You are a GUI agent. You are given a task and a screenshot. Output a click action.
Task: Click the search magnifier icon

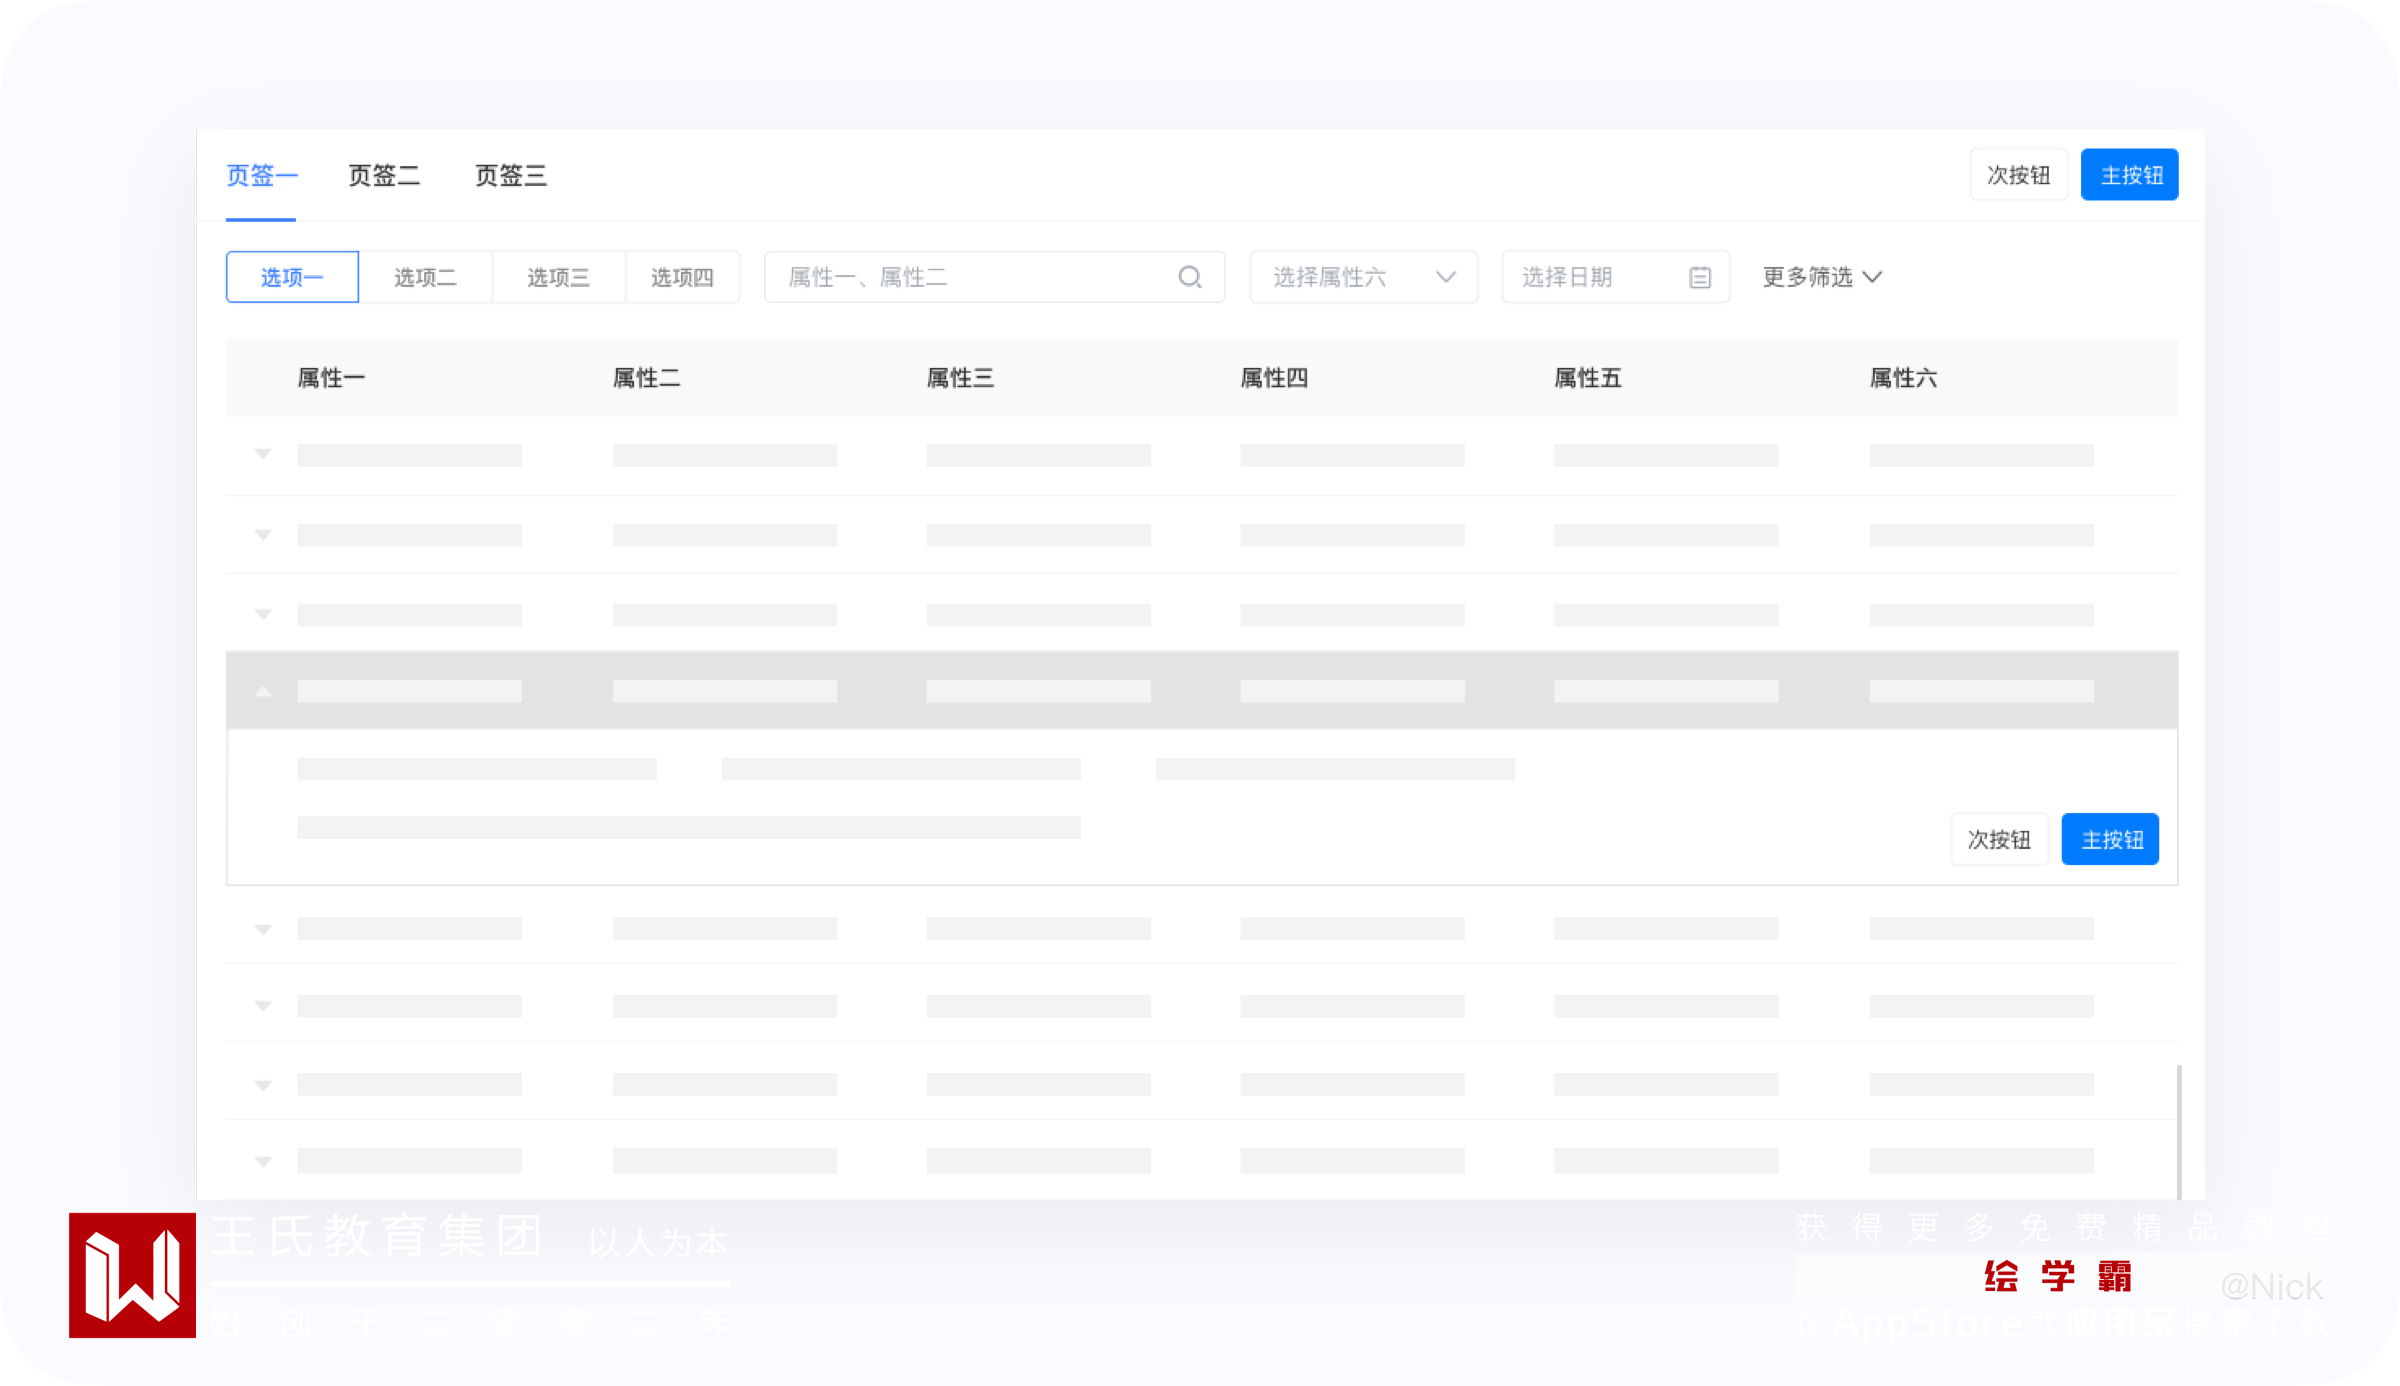(x=1189, y=277)
